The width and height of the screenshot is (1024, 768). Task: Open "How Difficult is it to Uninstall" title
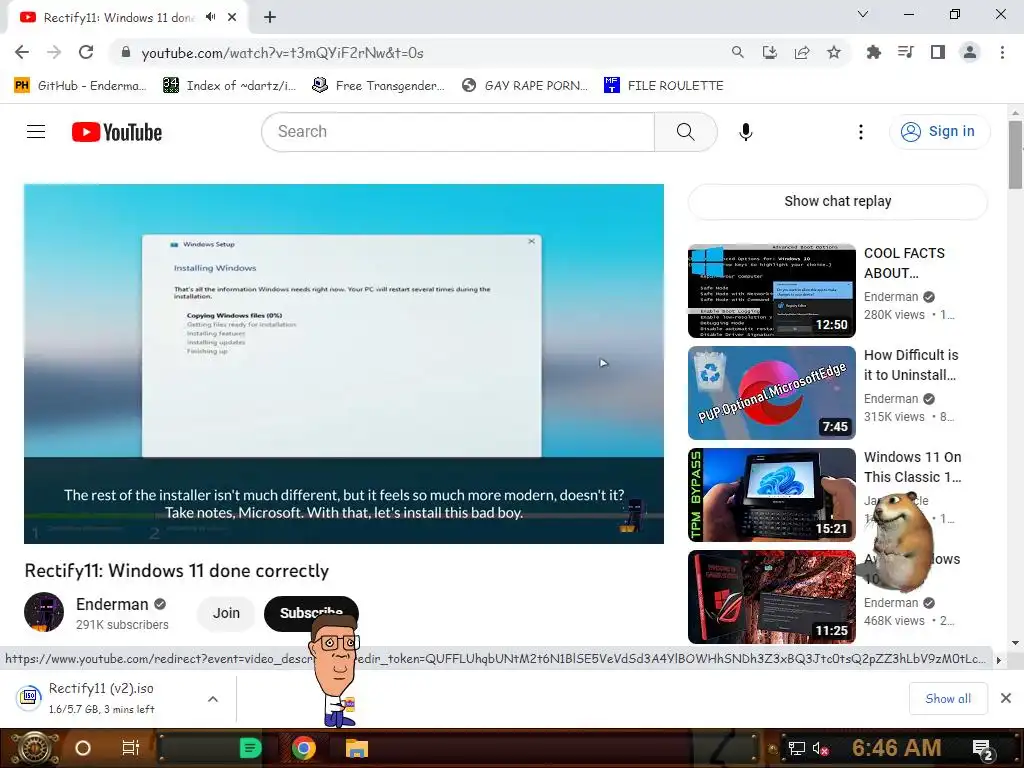(911, 365)
